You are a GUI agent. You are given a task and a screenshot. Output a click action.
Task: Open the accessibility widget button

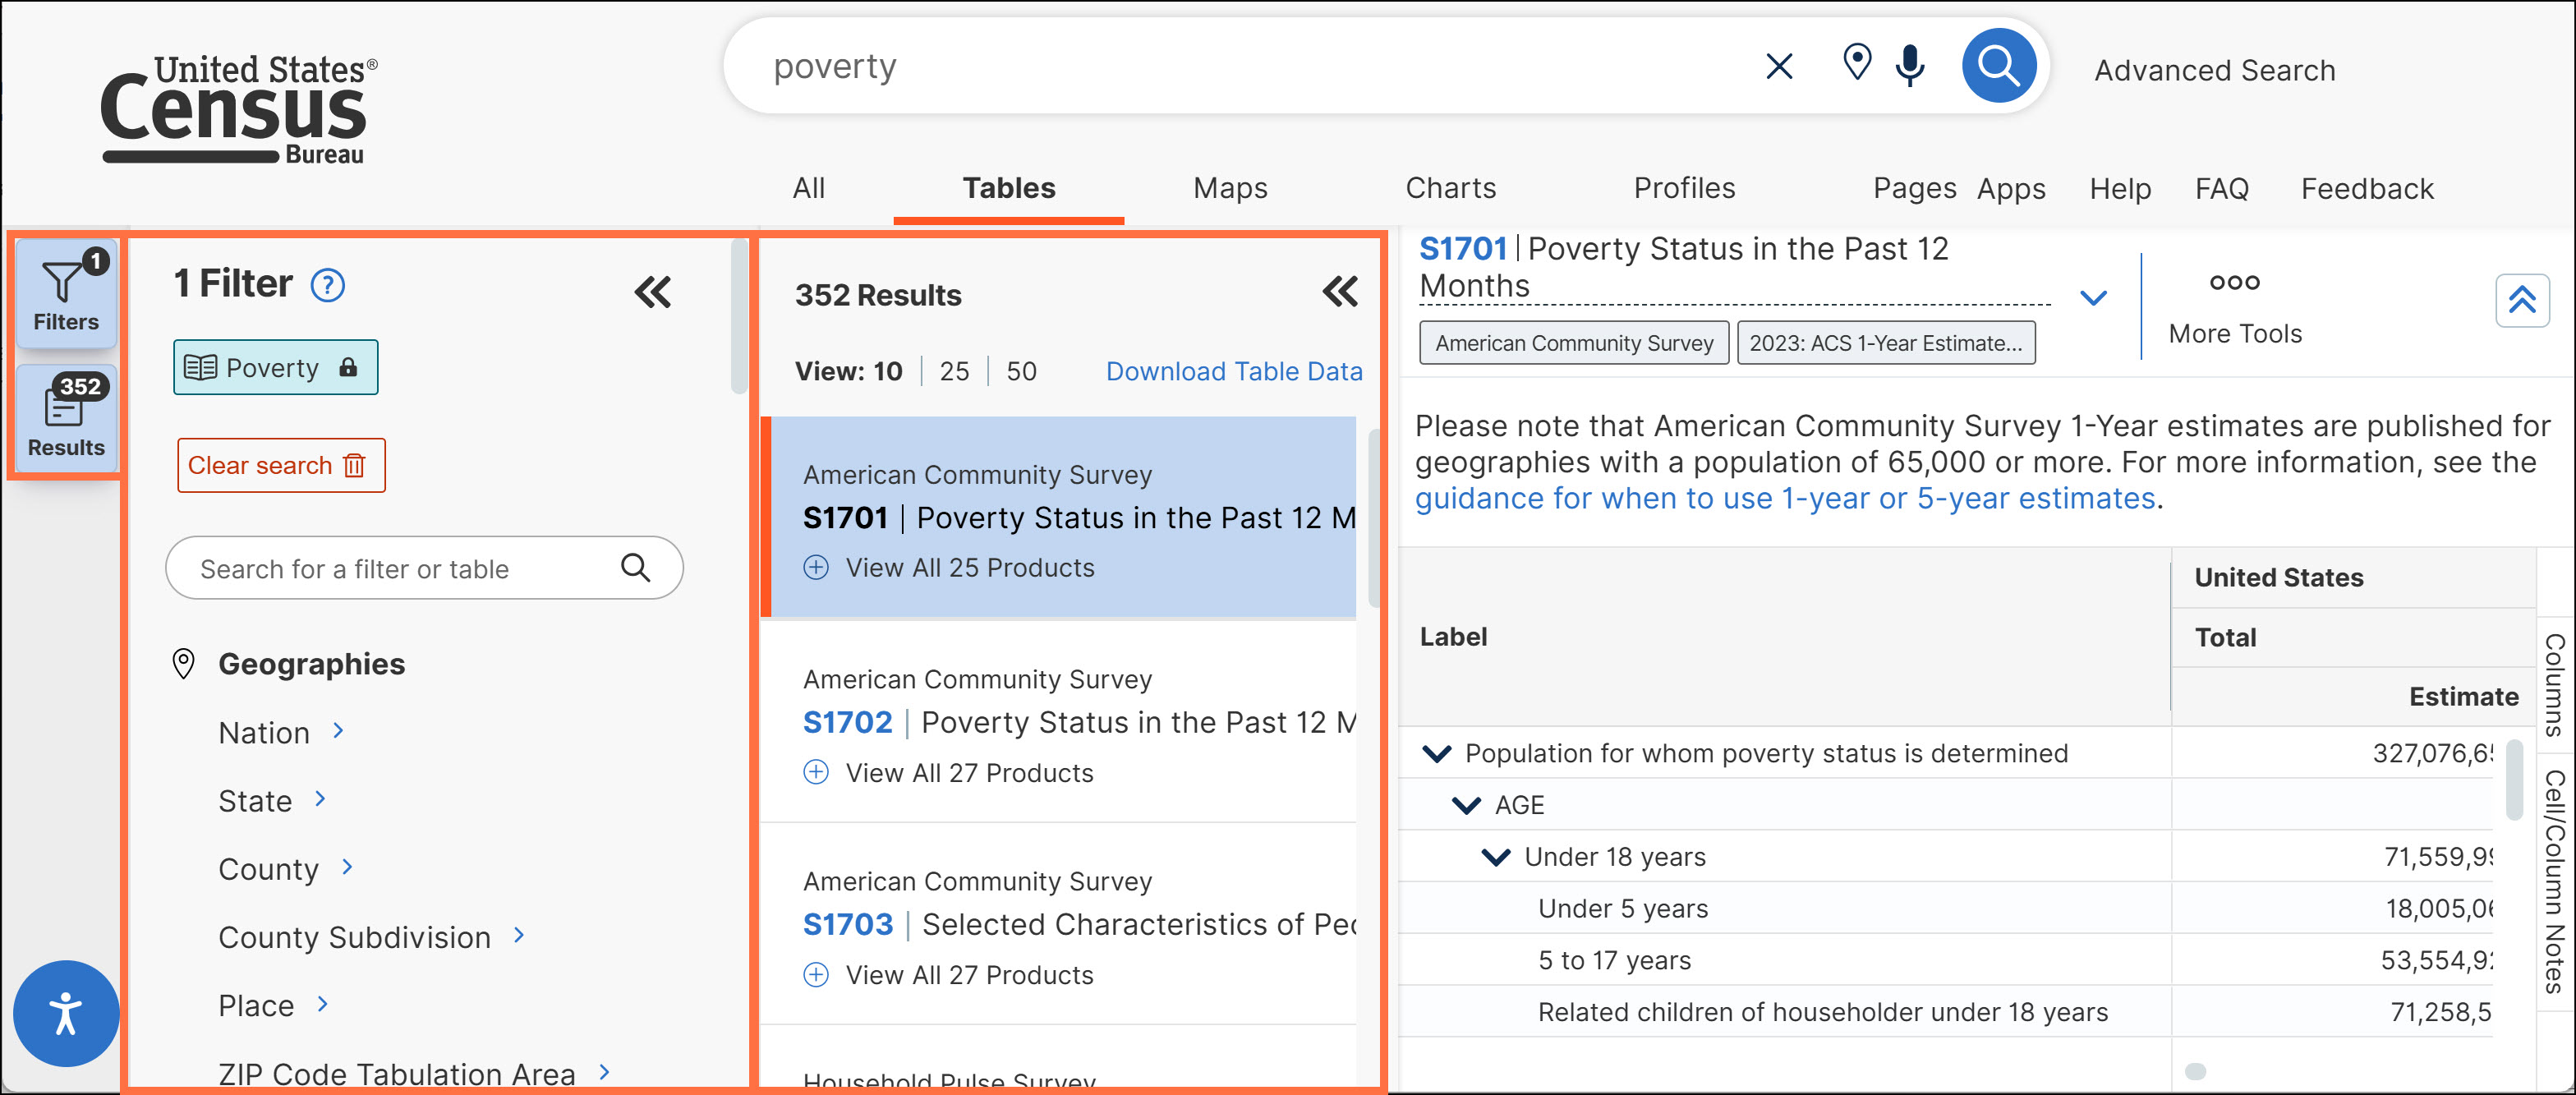click(x=66, y=1013)
